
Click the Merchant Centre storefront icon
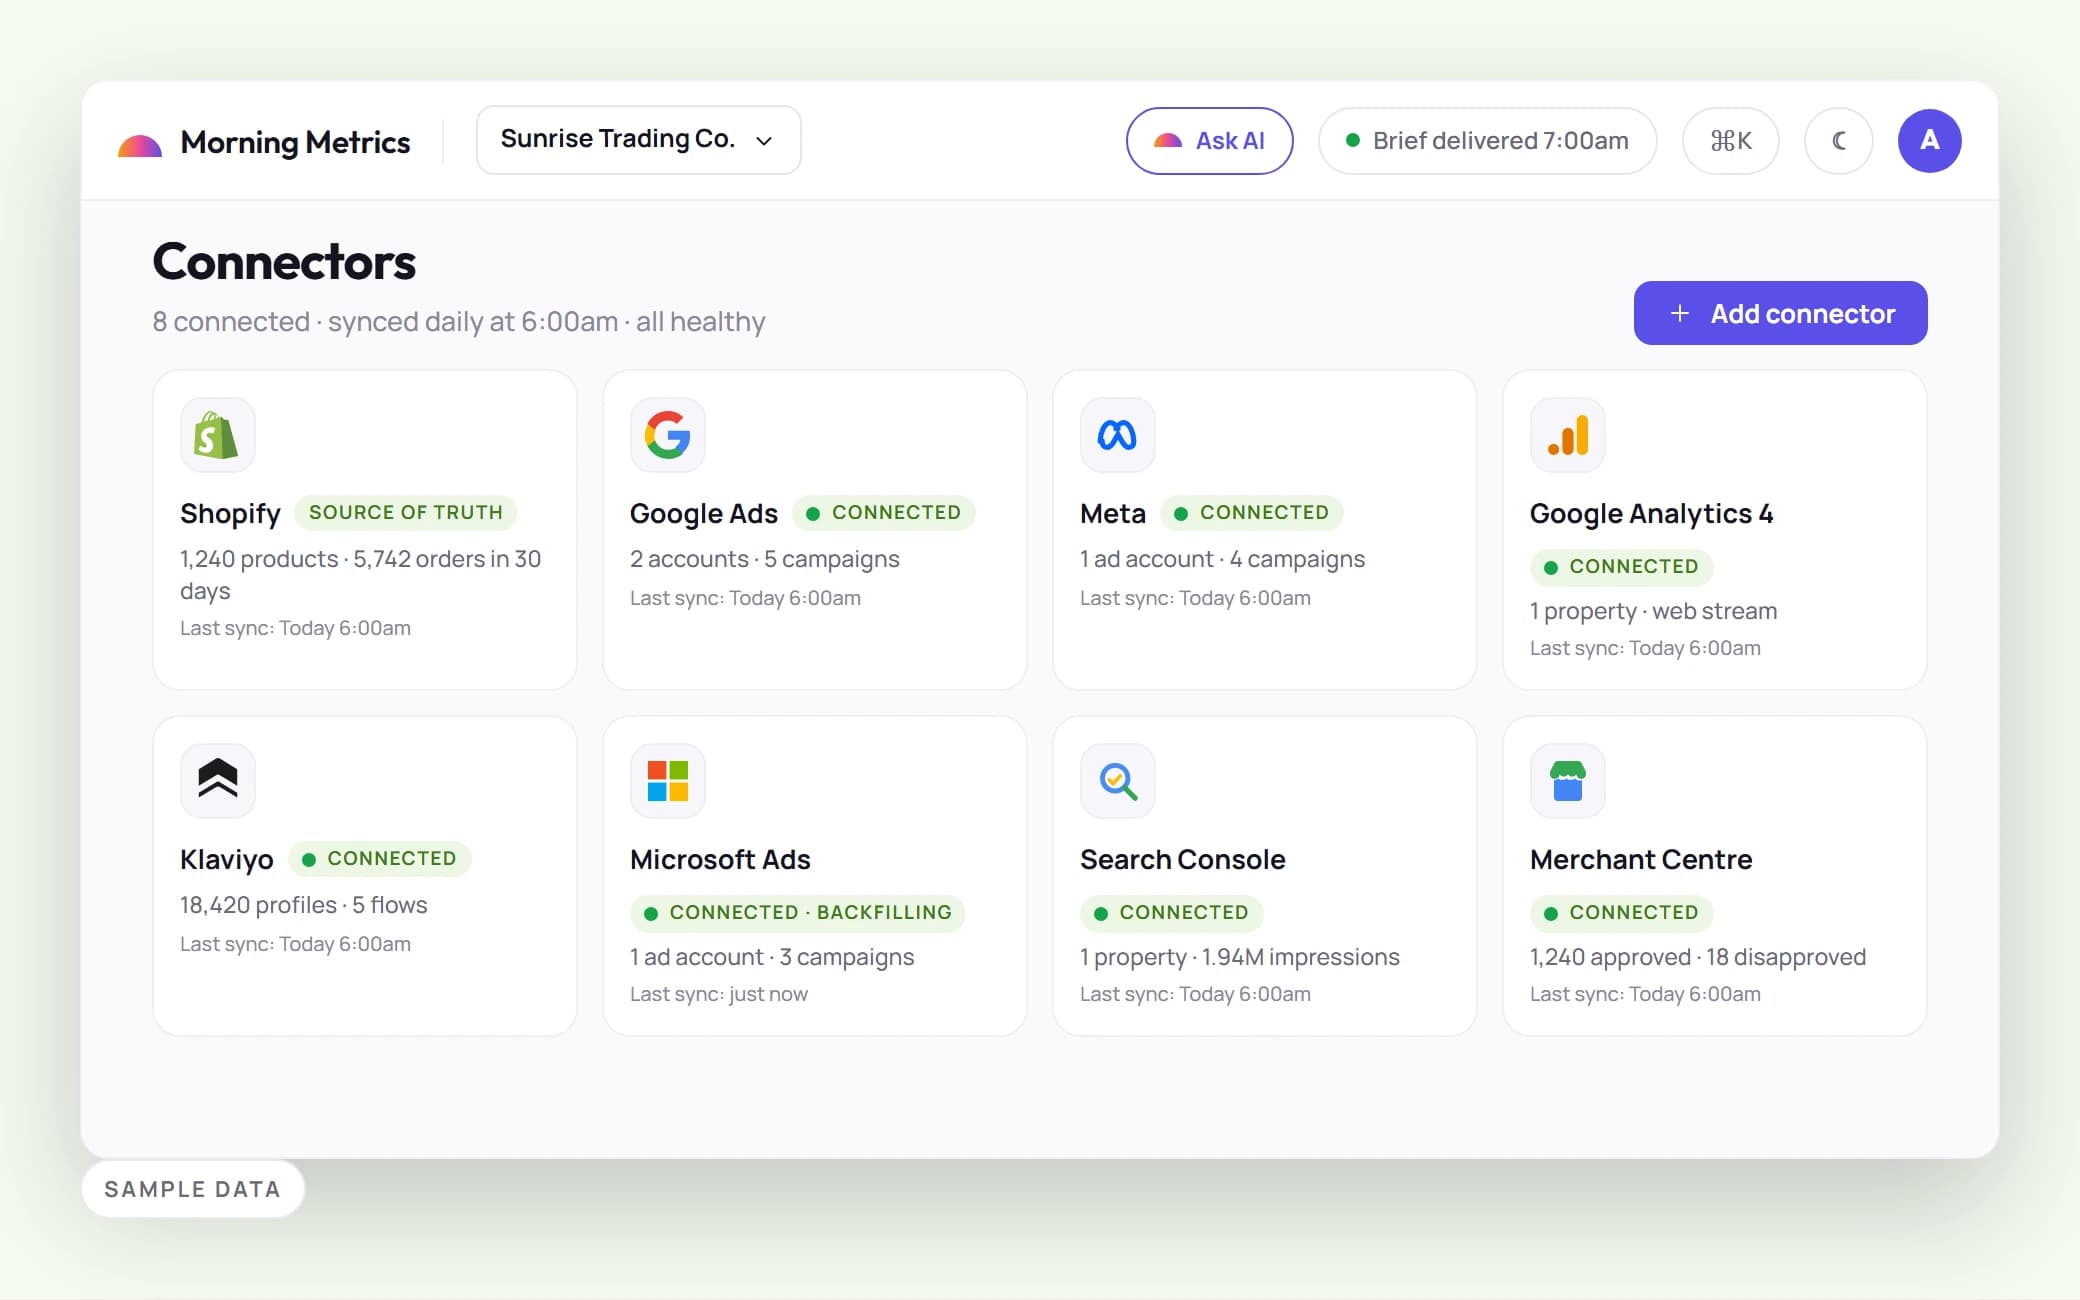[1567, 780]
